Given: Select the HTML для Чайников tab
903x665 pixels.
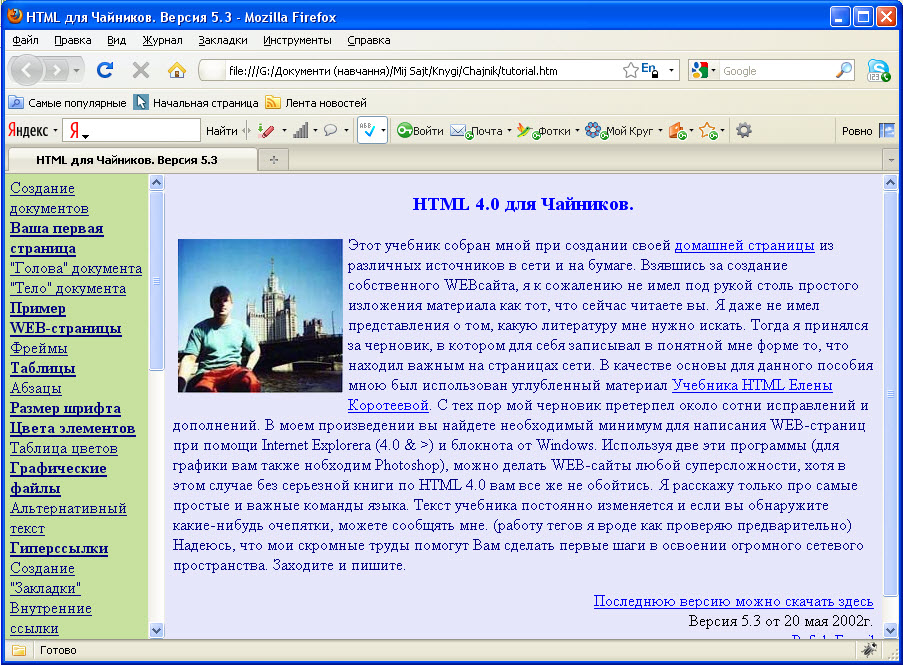Looking at the screenshot, I should pos(132,160).
